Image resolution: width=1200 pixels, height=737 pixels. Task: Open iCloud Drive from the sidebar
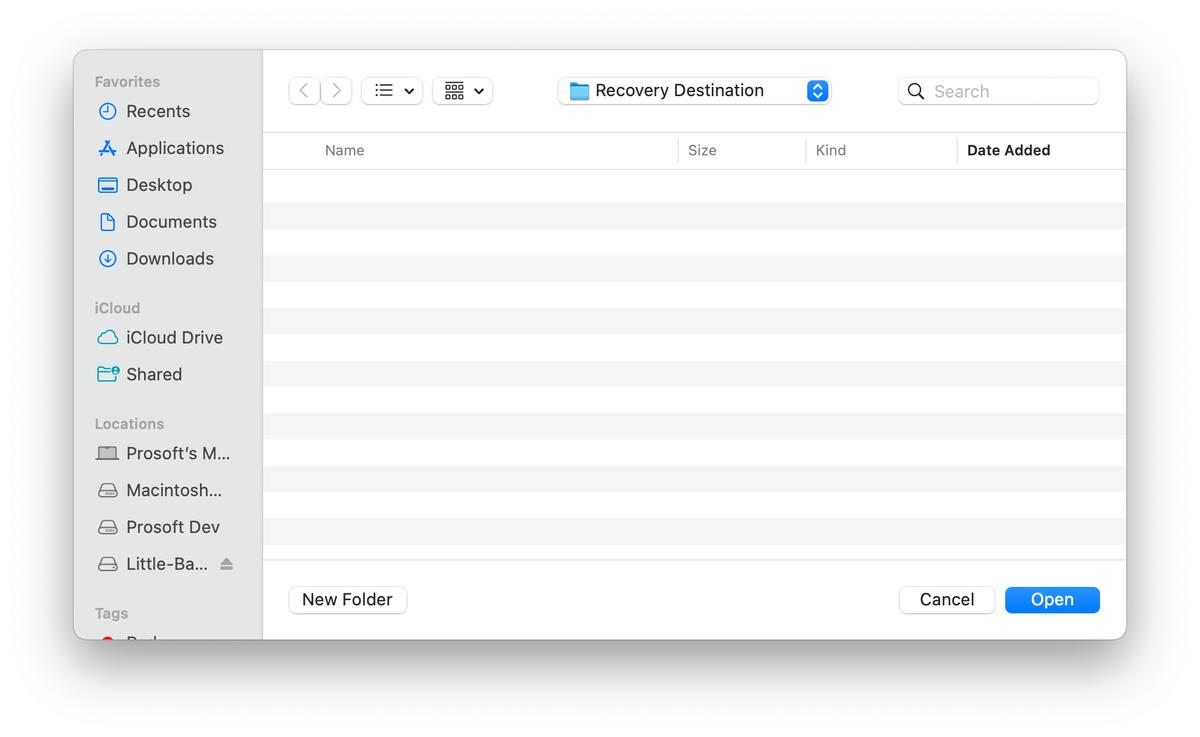174,337
